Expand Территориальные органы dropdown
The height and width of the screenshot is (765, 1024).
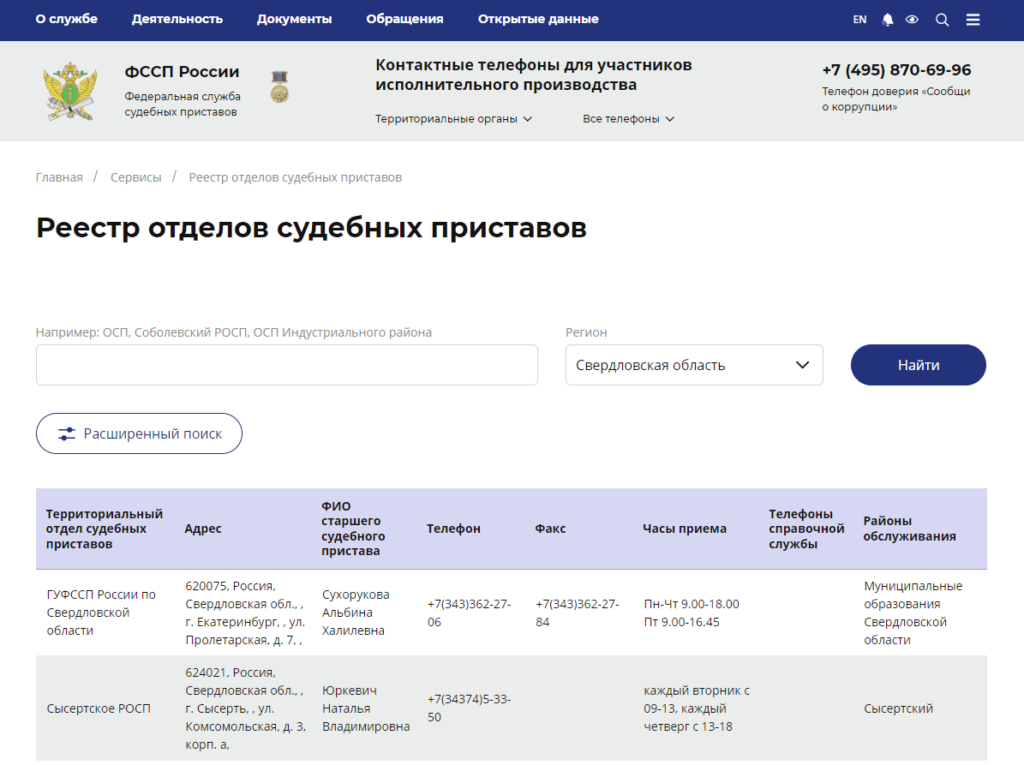tap(453, 119)
